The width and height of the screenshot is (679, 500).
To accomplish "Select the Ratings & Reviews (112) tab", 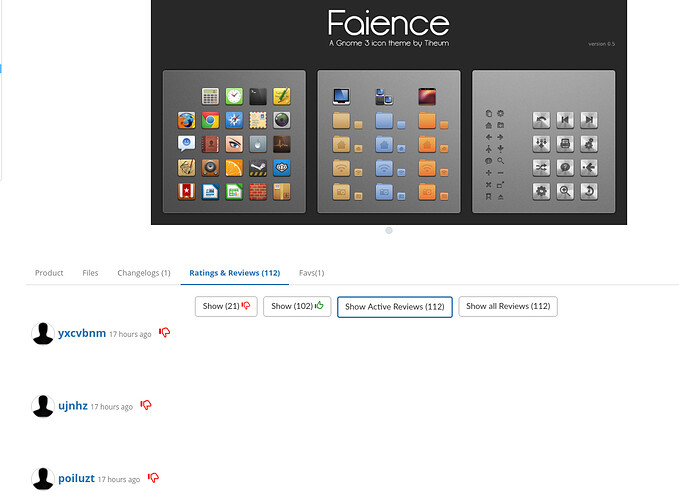I will click(x=235, y=273).
